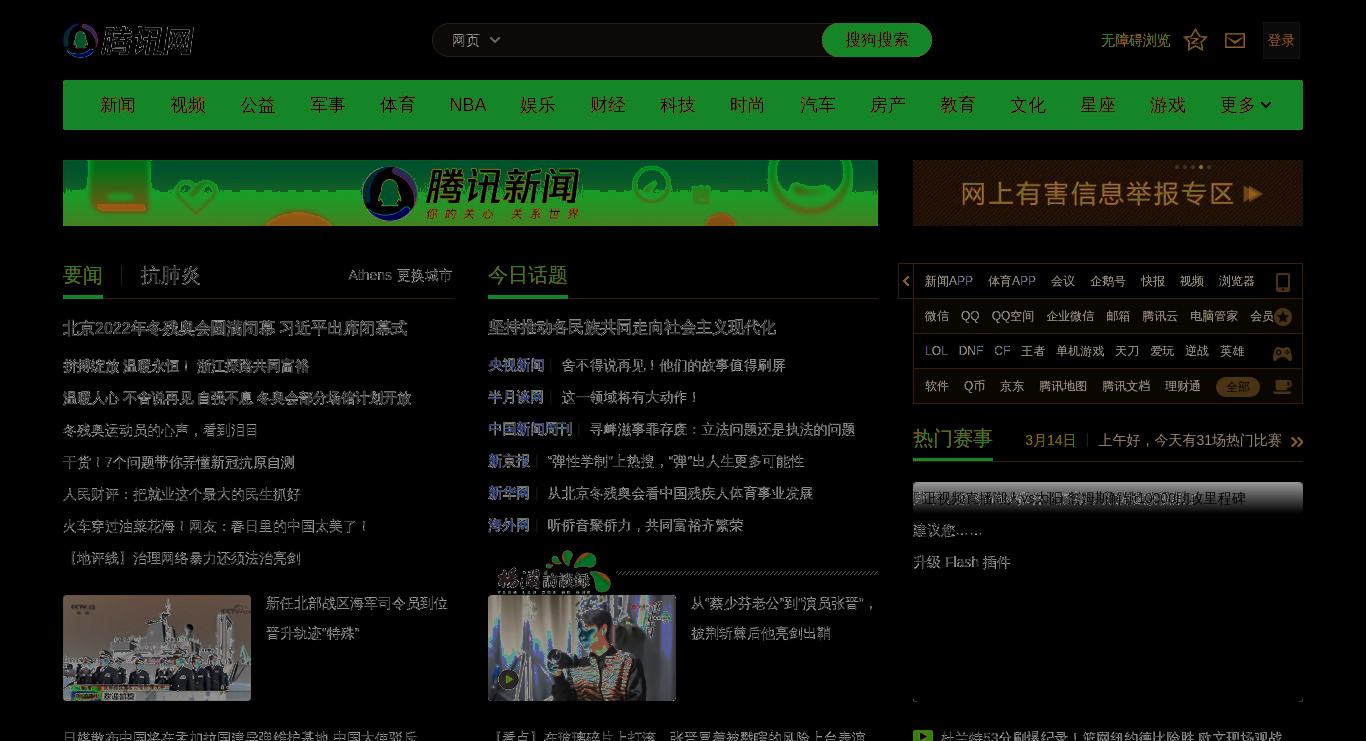Click 更换城市 to change city
Image resolution: width=1366 pixels, height=741 pixels.
pos(425,275)
